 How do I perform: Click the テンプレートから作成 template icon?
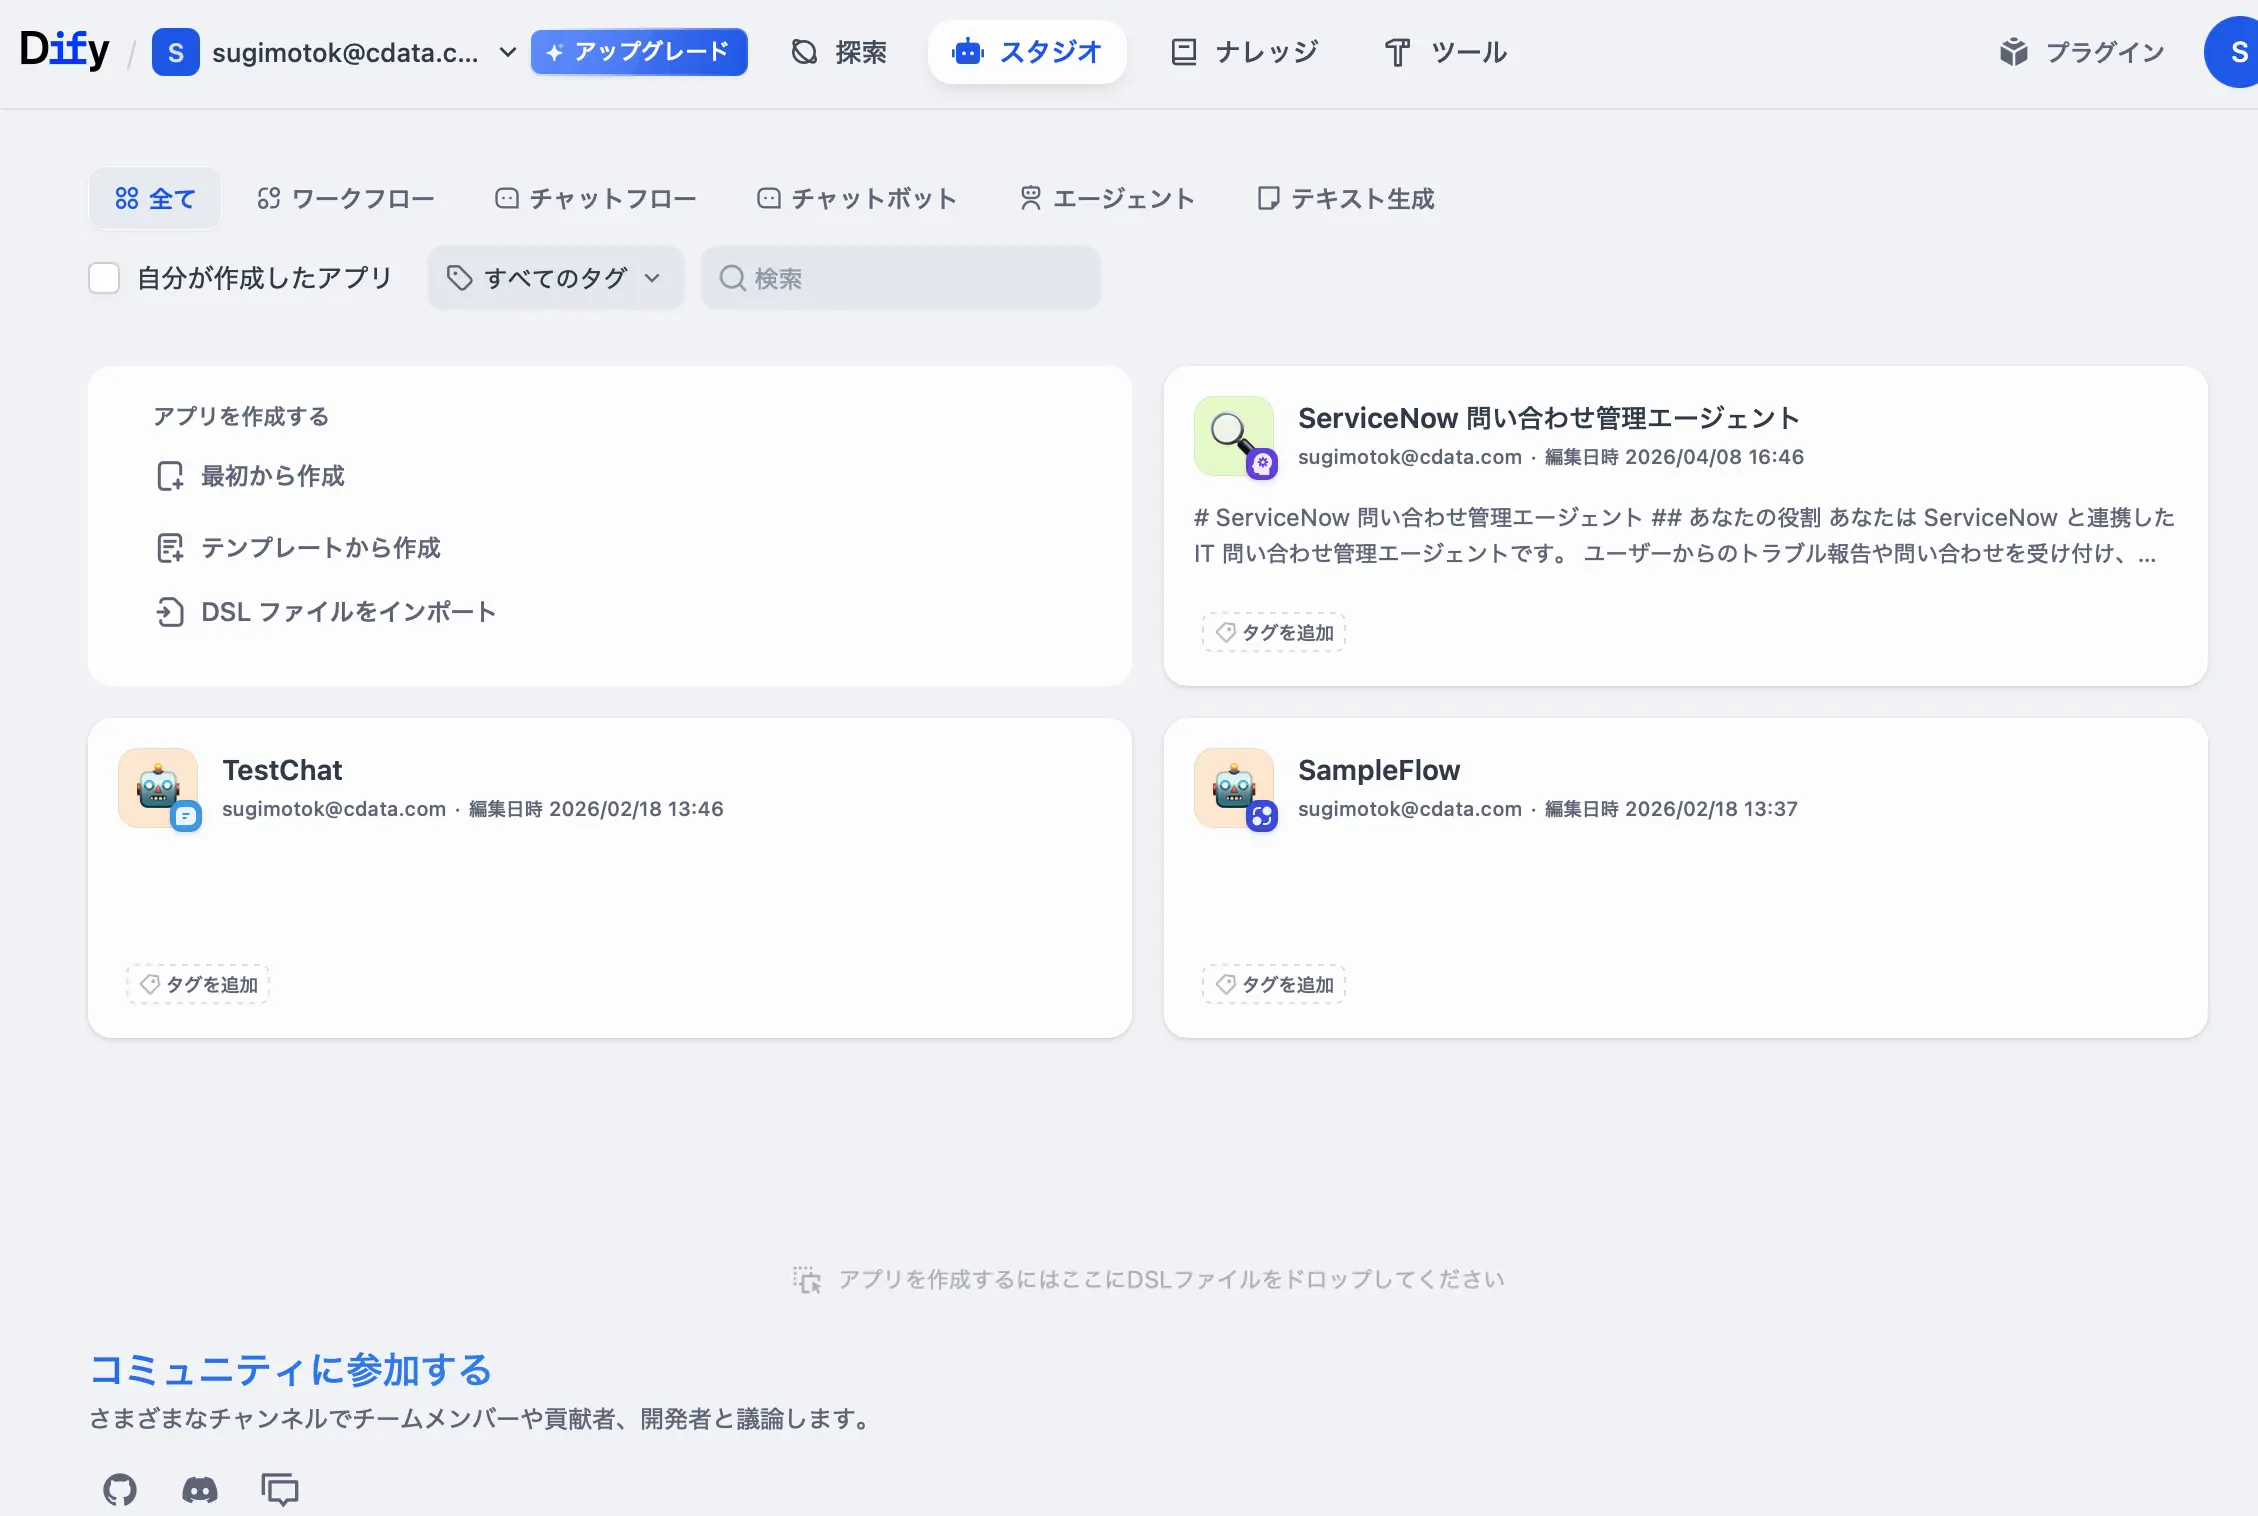[170, 548]
